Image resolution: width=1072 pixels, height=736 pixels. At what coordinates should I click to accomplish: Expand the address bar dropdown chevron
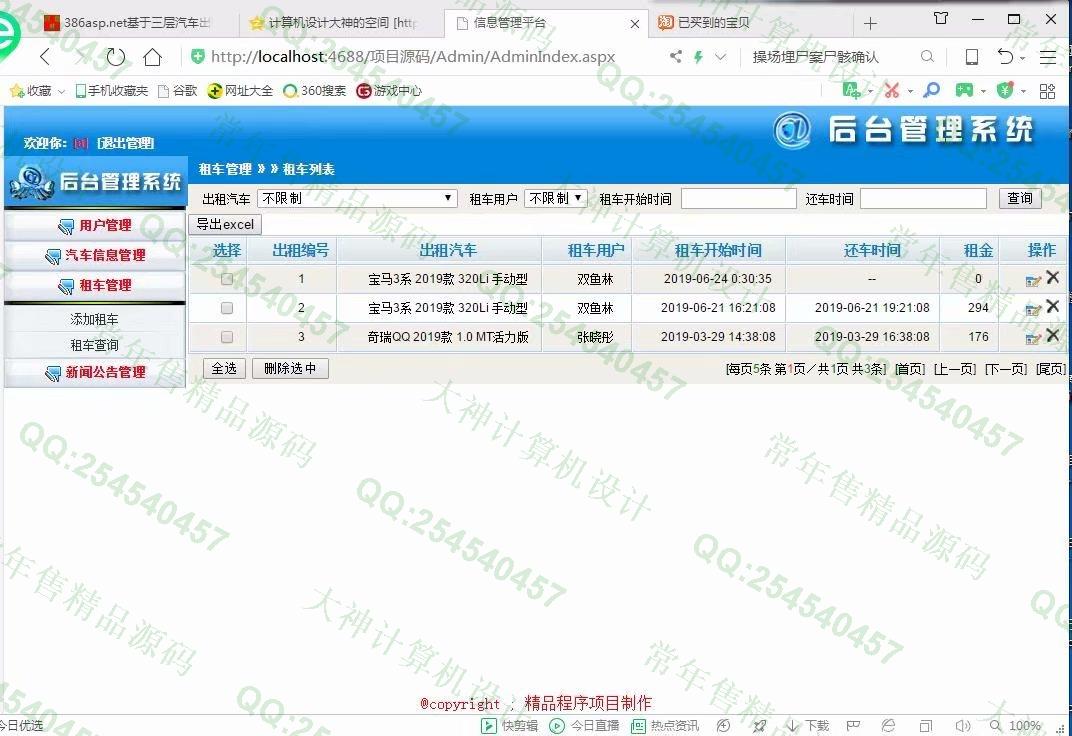click(x=720, y=57)
